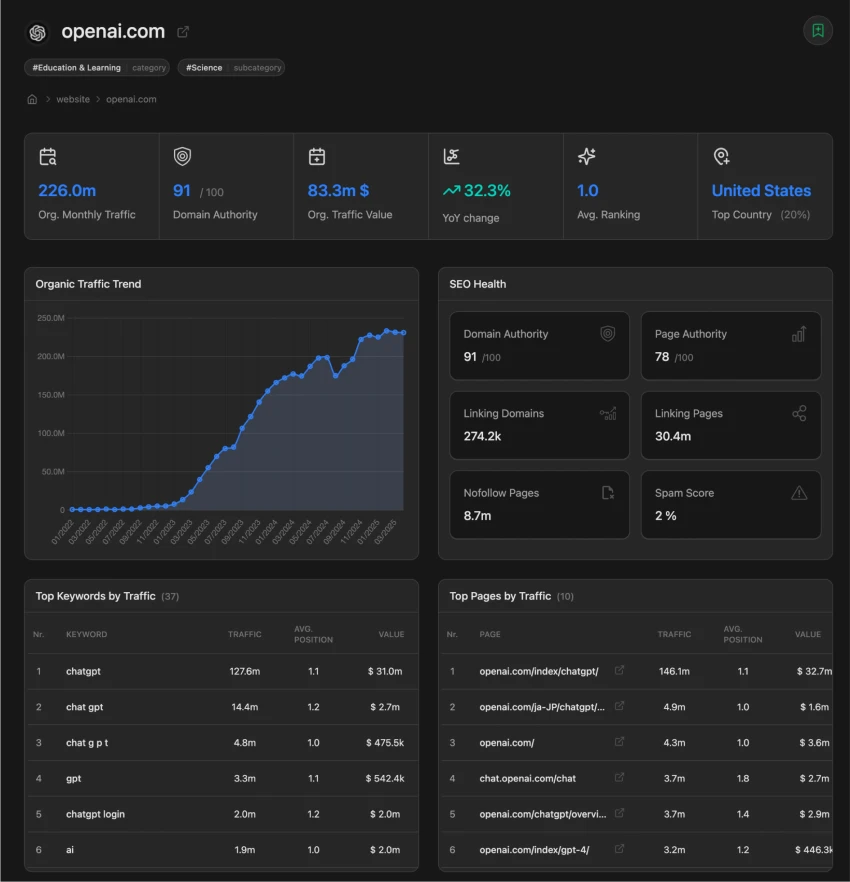The width and height of the screenshot is (850, 882).
Task: Click openai.com/index/chatgpt/ page text
Action: click(538, 671)
